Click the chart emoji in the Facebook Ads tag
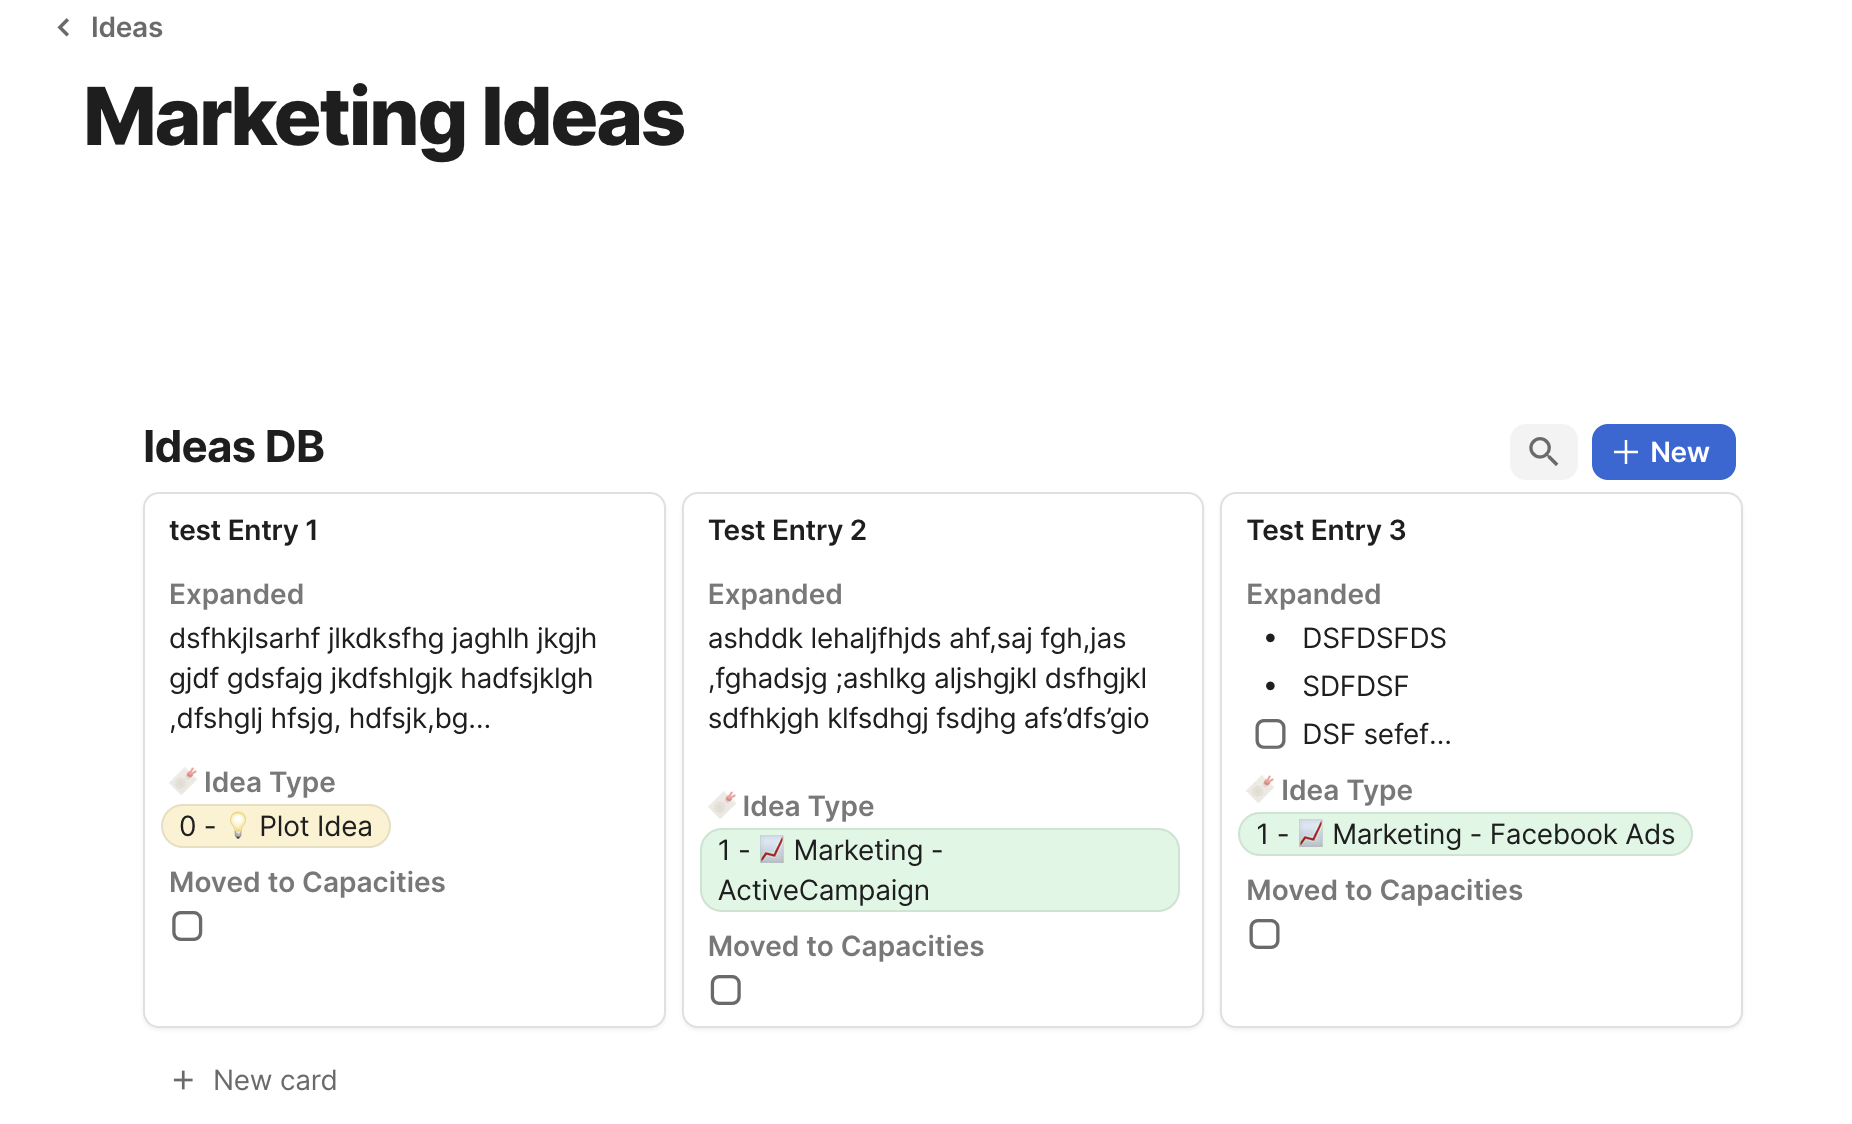Viewport: 1852px width, 1124px height. click(x=1311, y=834)
